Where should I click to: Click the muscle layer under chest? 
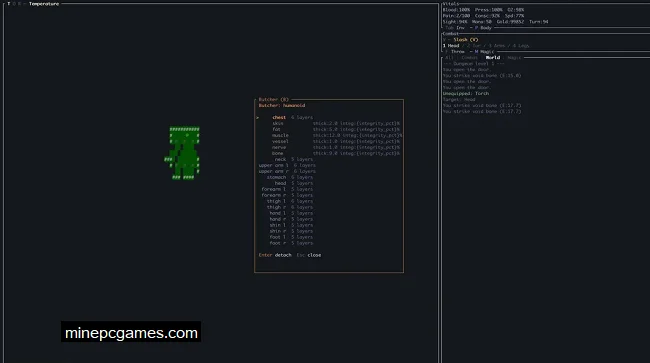pyautogui.click(x=337, y=136)
